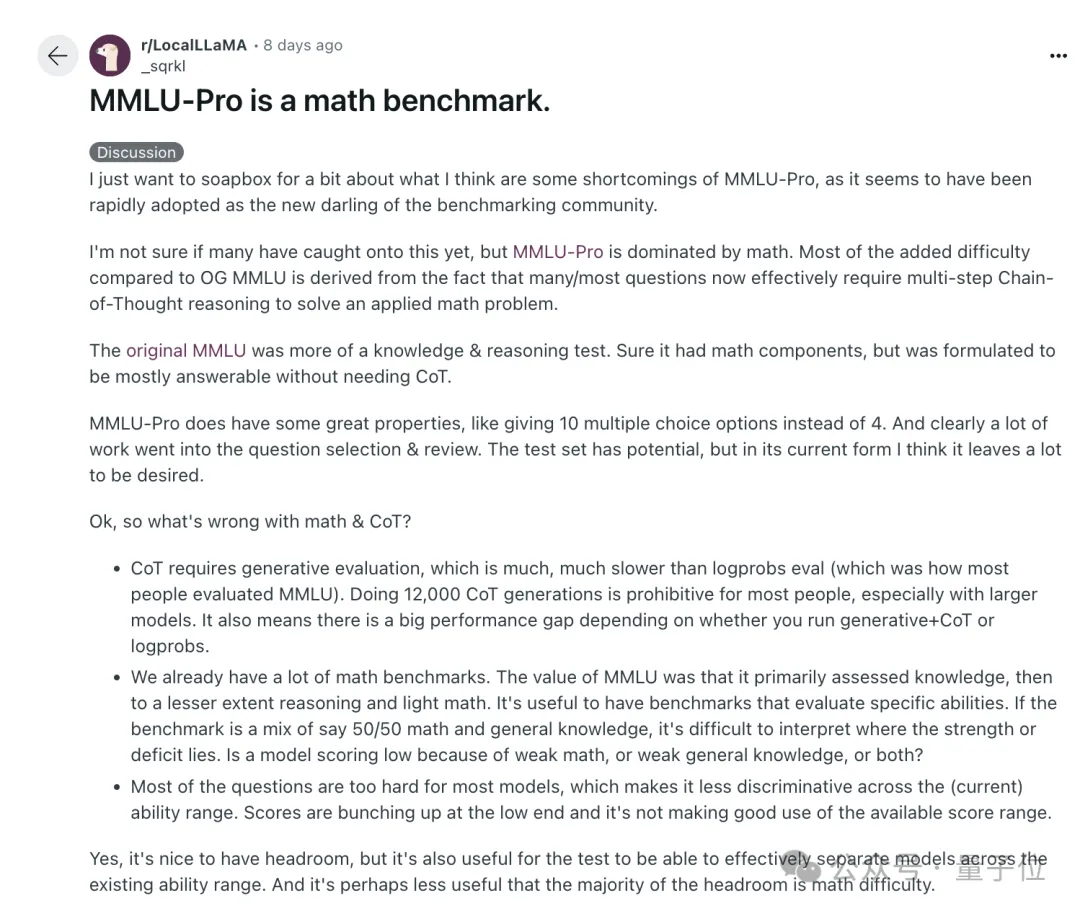This screenshot has width=1080, height=911.
Task: Follow the 'original MMLU' hyperlink
Action: pyautogui.click(x=186, y=350)
